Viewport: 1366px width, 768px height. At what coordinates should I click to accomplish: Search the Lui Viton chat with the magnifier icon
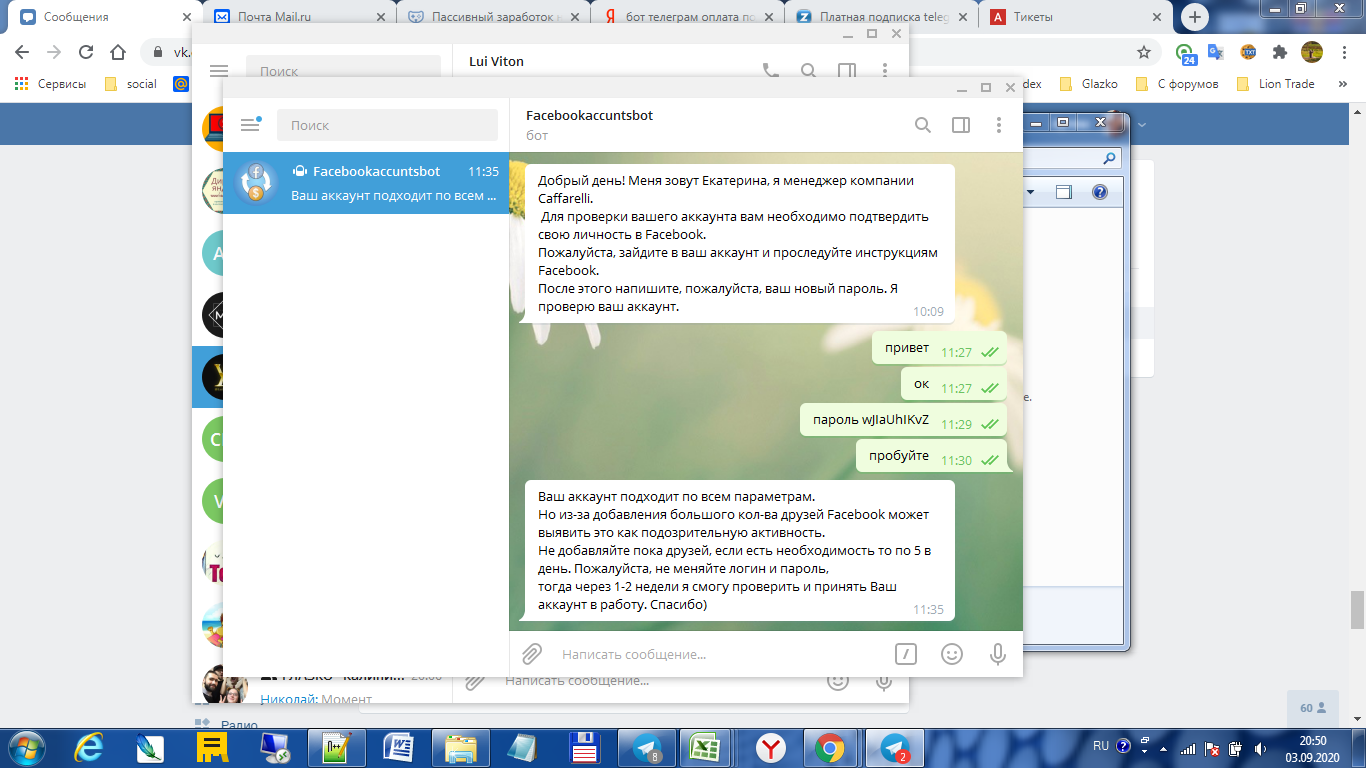point(808,71)
